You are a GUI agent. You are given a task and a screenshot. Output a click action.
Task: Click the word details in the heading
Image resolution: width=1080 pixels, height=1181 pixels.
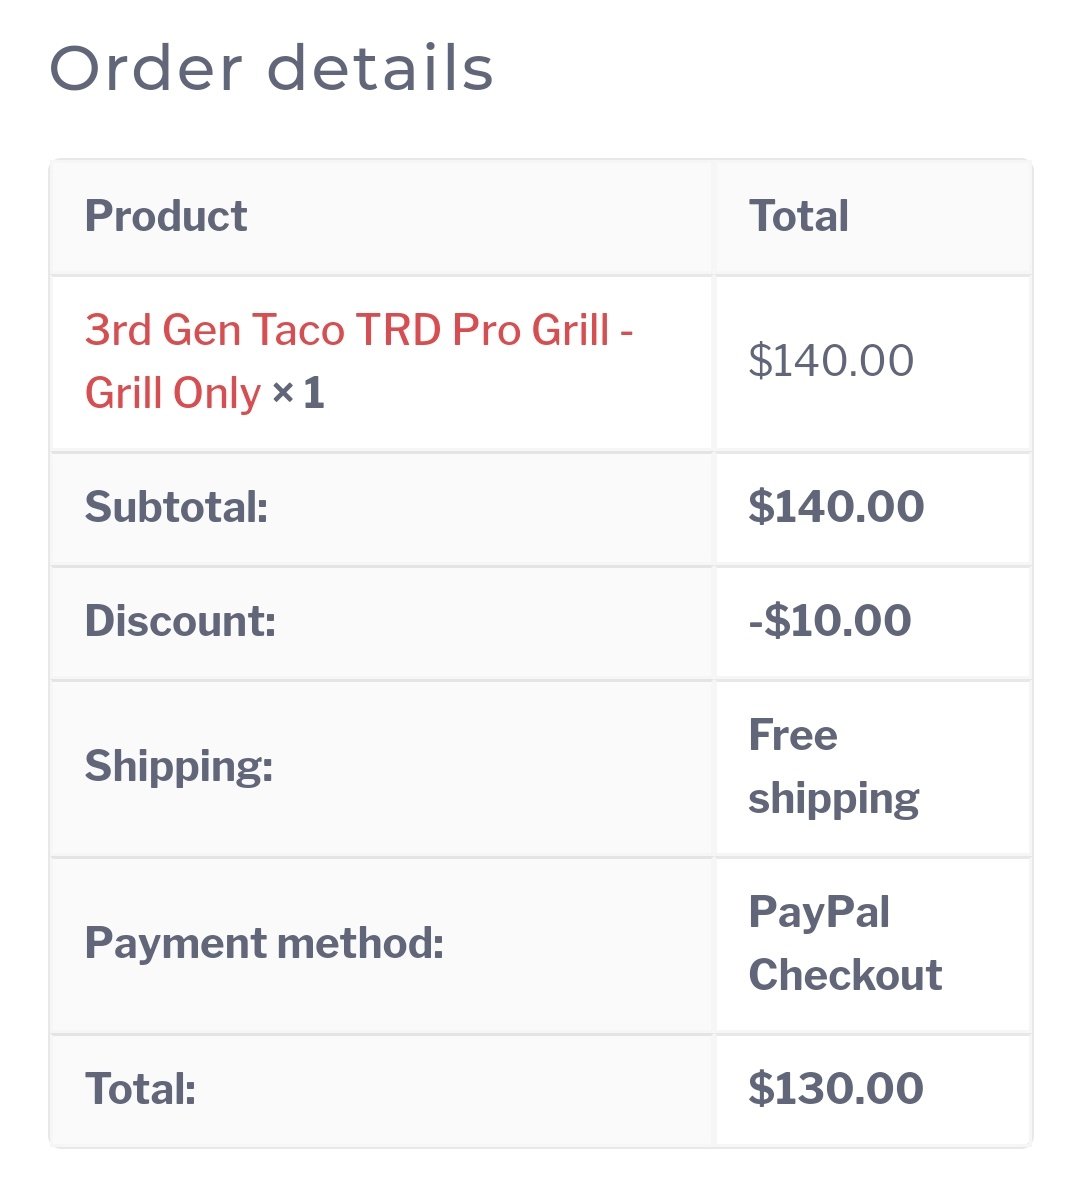pos(380,69)
